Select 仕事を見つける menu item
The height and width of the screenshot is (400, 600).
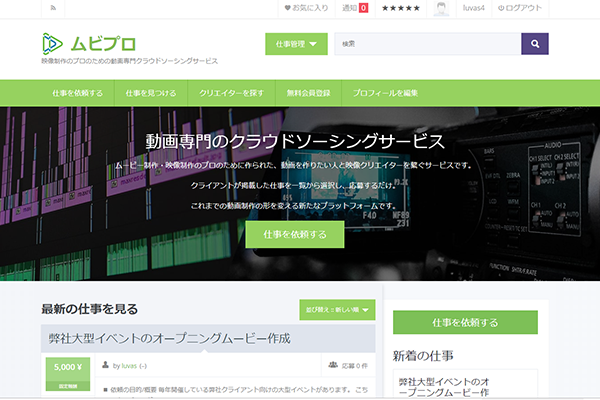pos(151,93)
